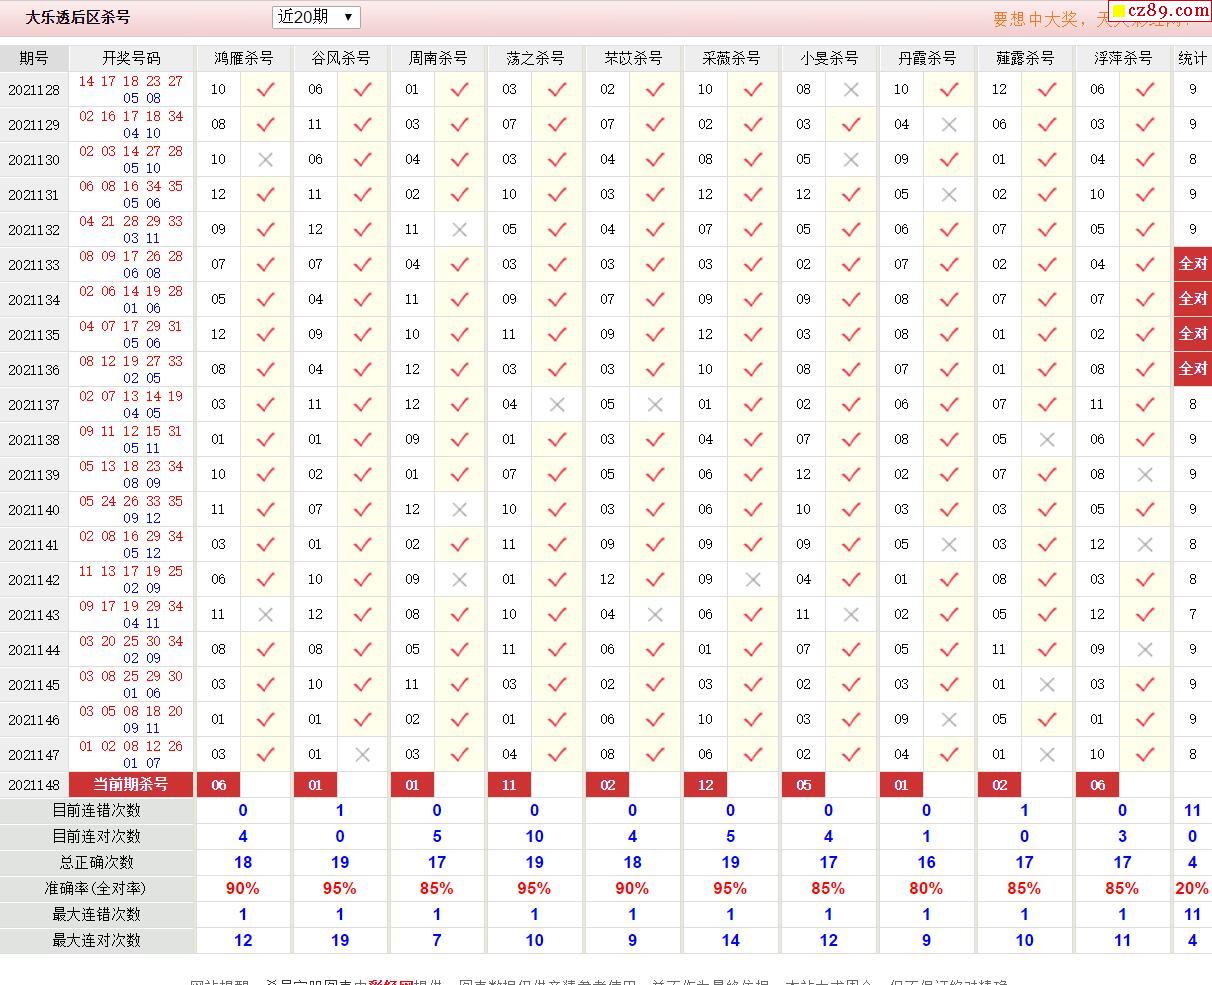The image size is (1212, 985).
Task: Click the red 11 current pick under 荡之杀号
Action: coord(509,785)
